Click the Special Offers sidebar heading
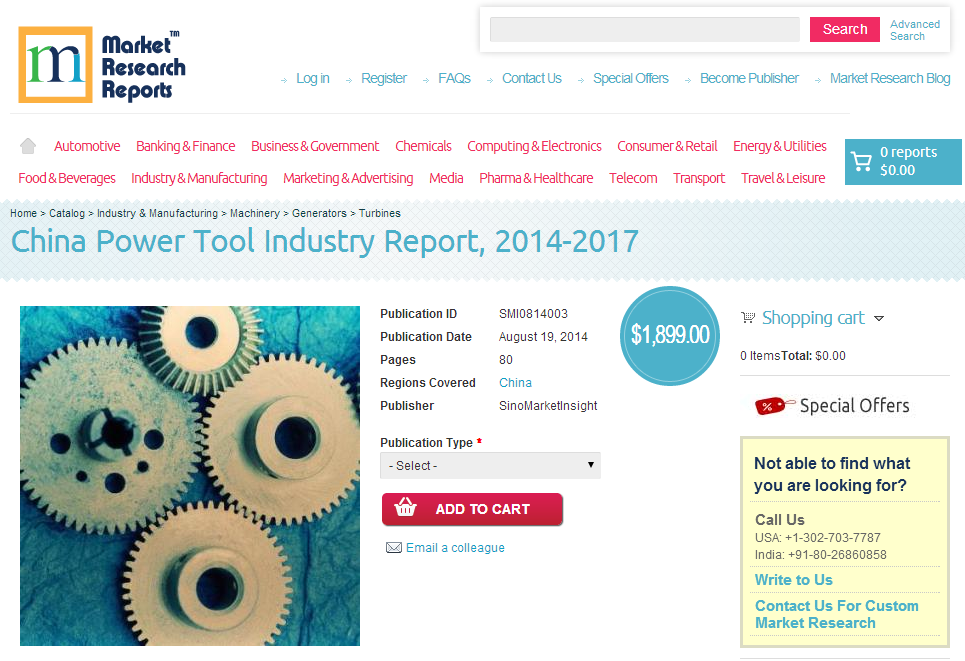Screen dimensions: 965x661 (854, 406)
